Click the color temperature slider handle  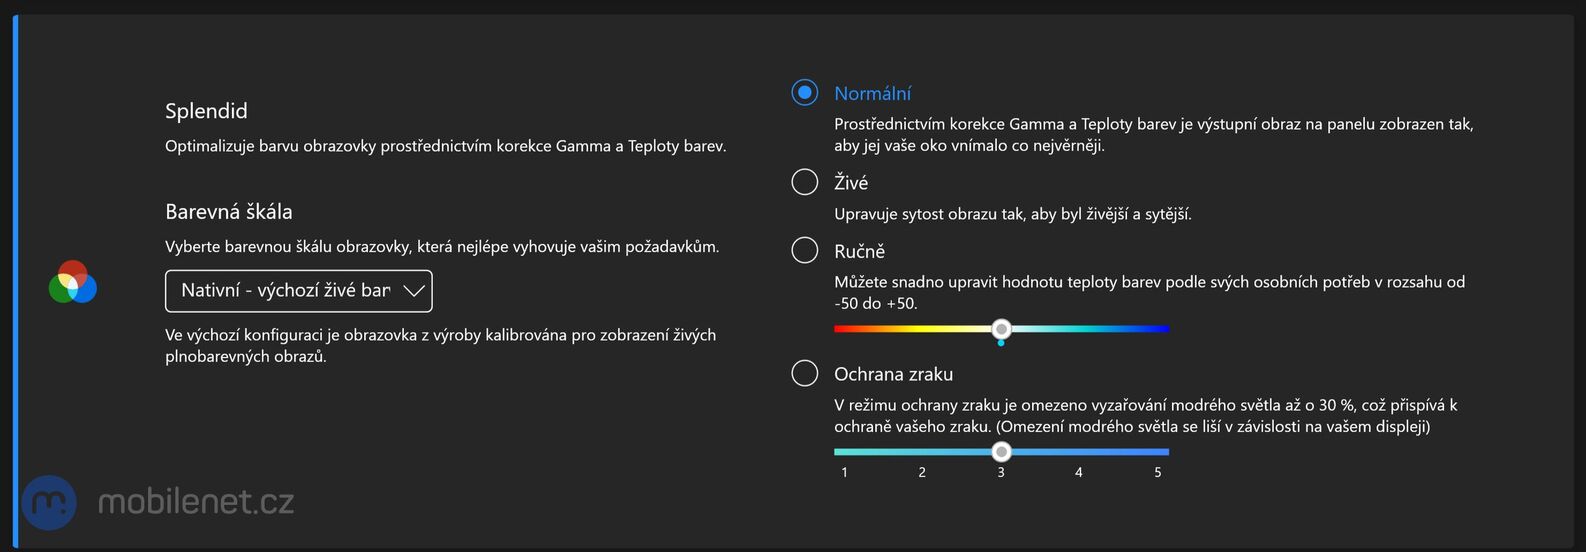(1001, 329)
